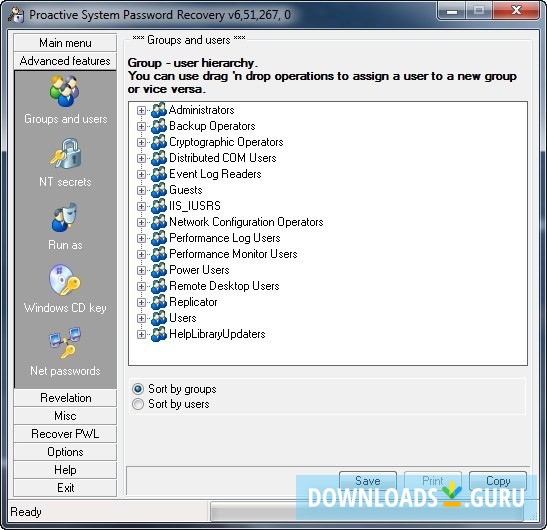Image resolution: width=547 pixels, height=530 pixels.
Task: Select the Guests label in tree
Action: point(186,190)
